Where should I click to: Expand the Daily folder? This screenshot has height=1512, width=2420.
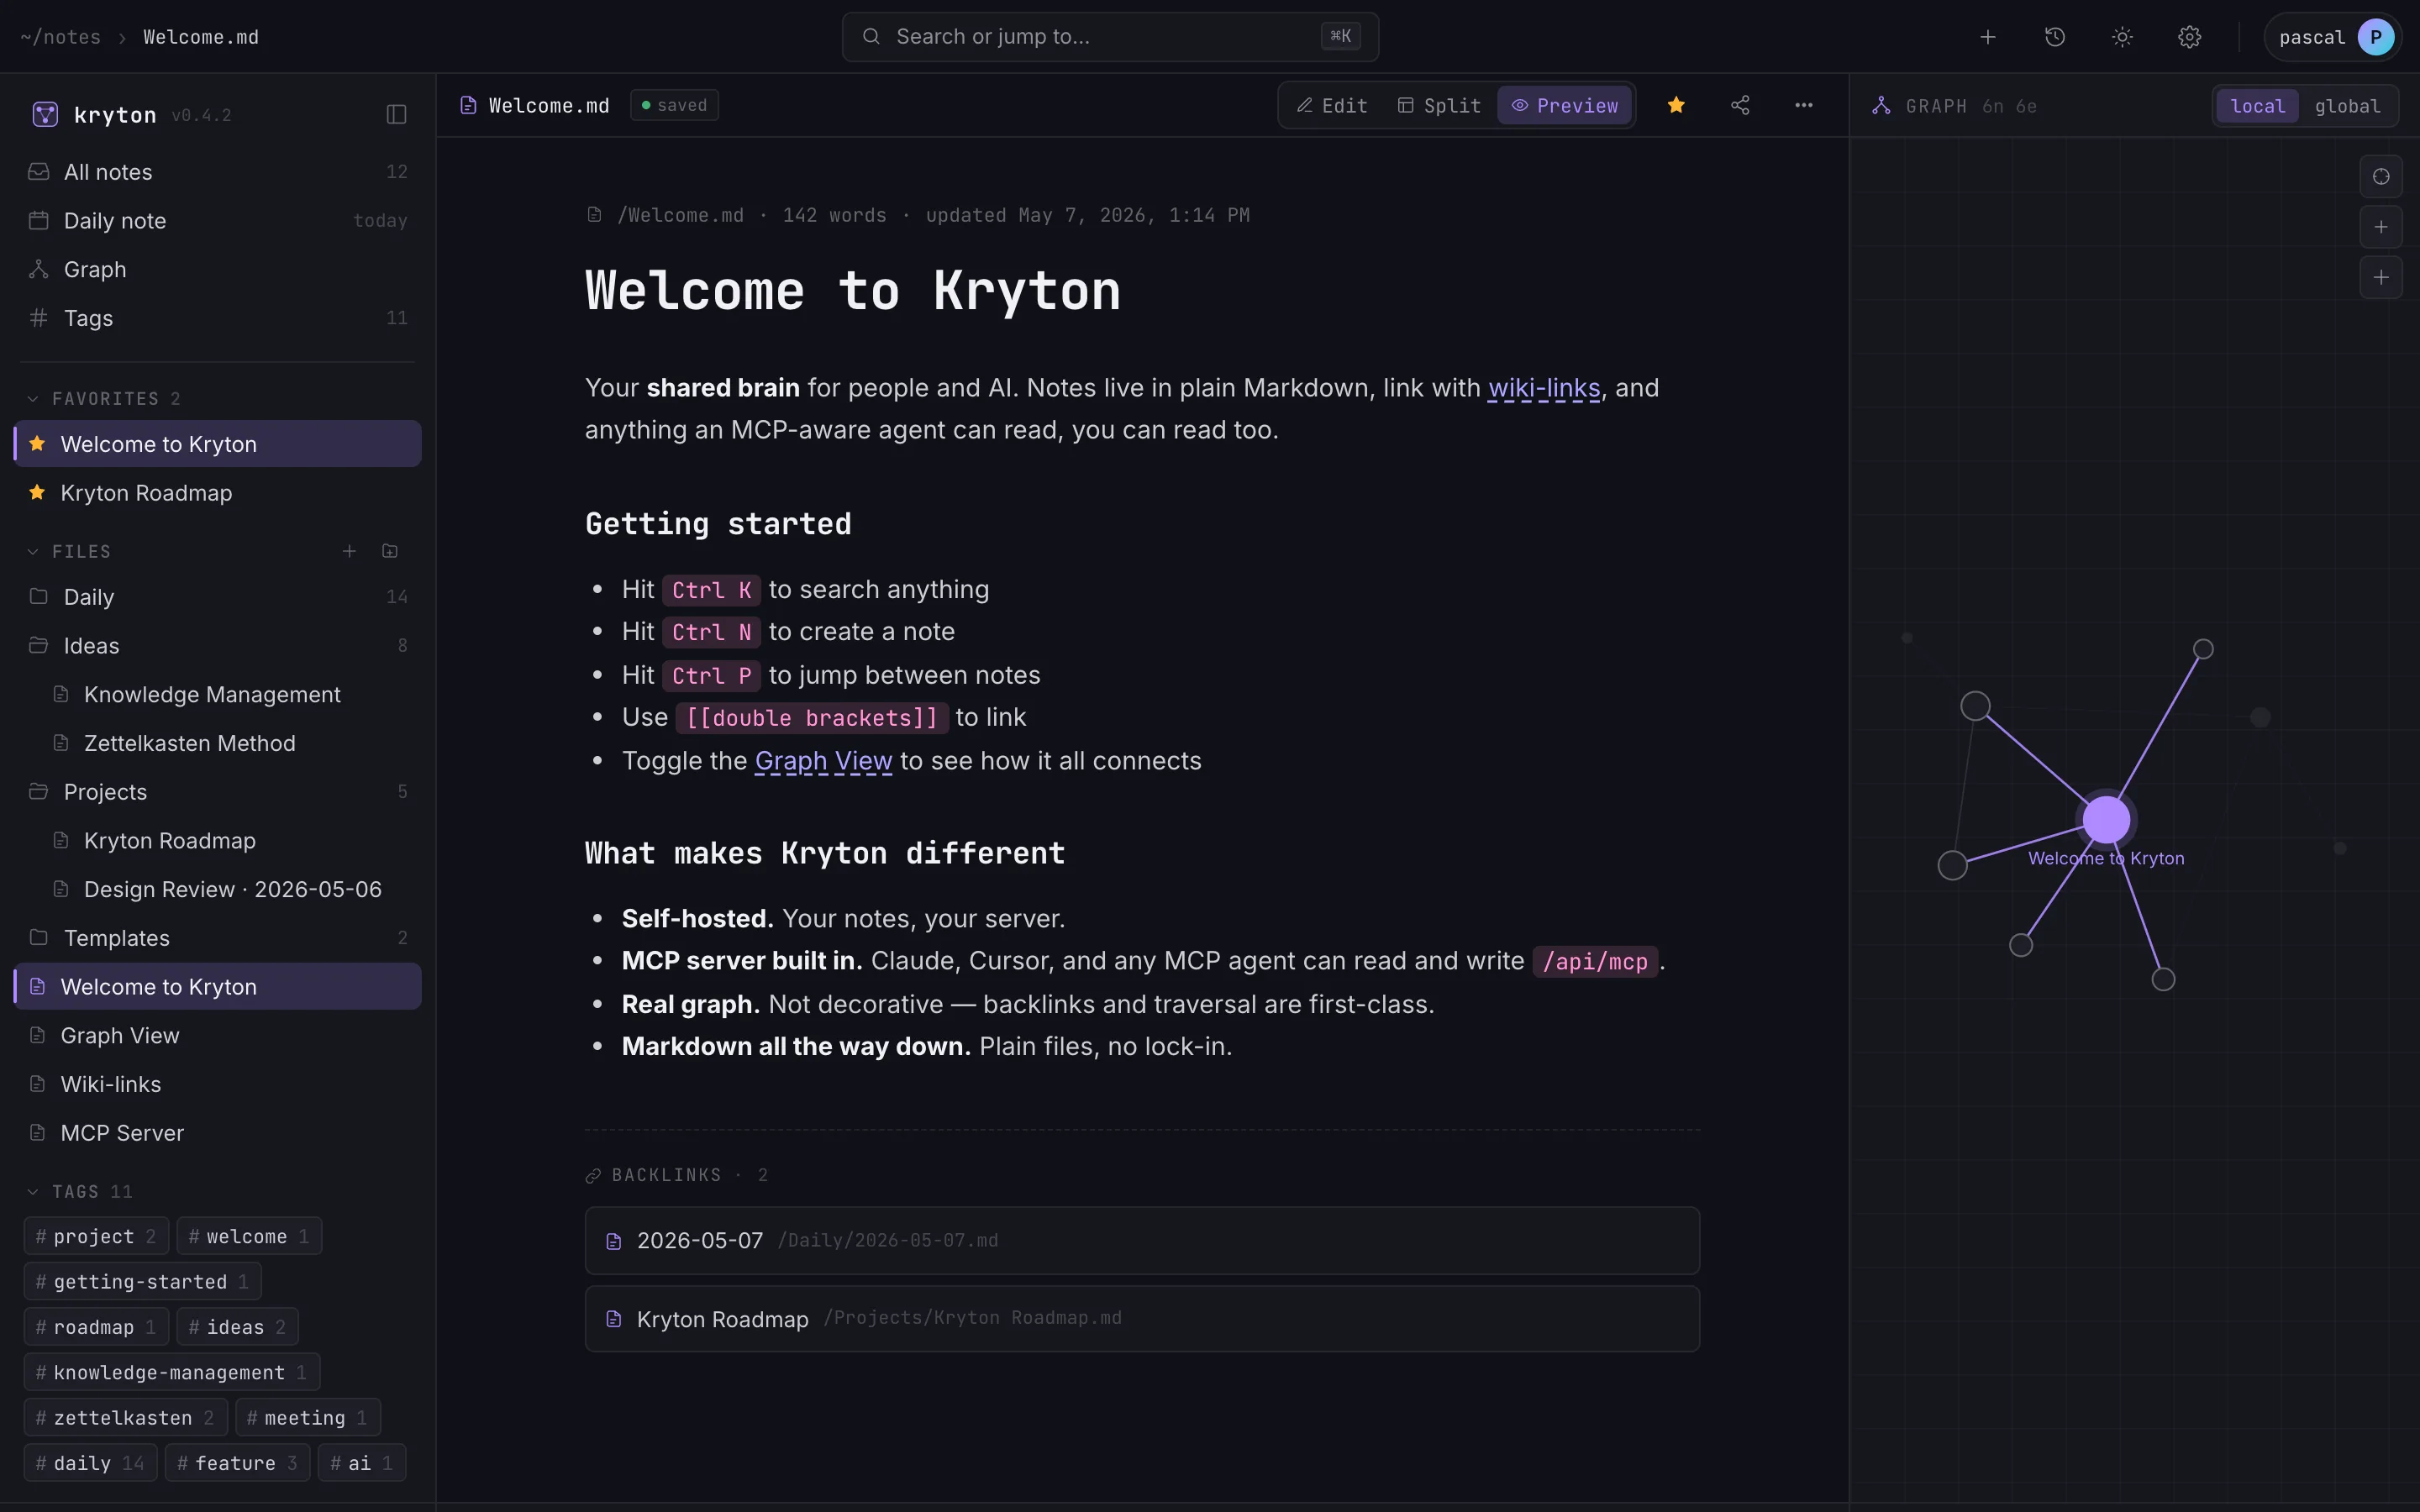pyautogui.click(x=218, y=597)
